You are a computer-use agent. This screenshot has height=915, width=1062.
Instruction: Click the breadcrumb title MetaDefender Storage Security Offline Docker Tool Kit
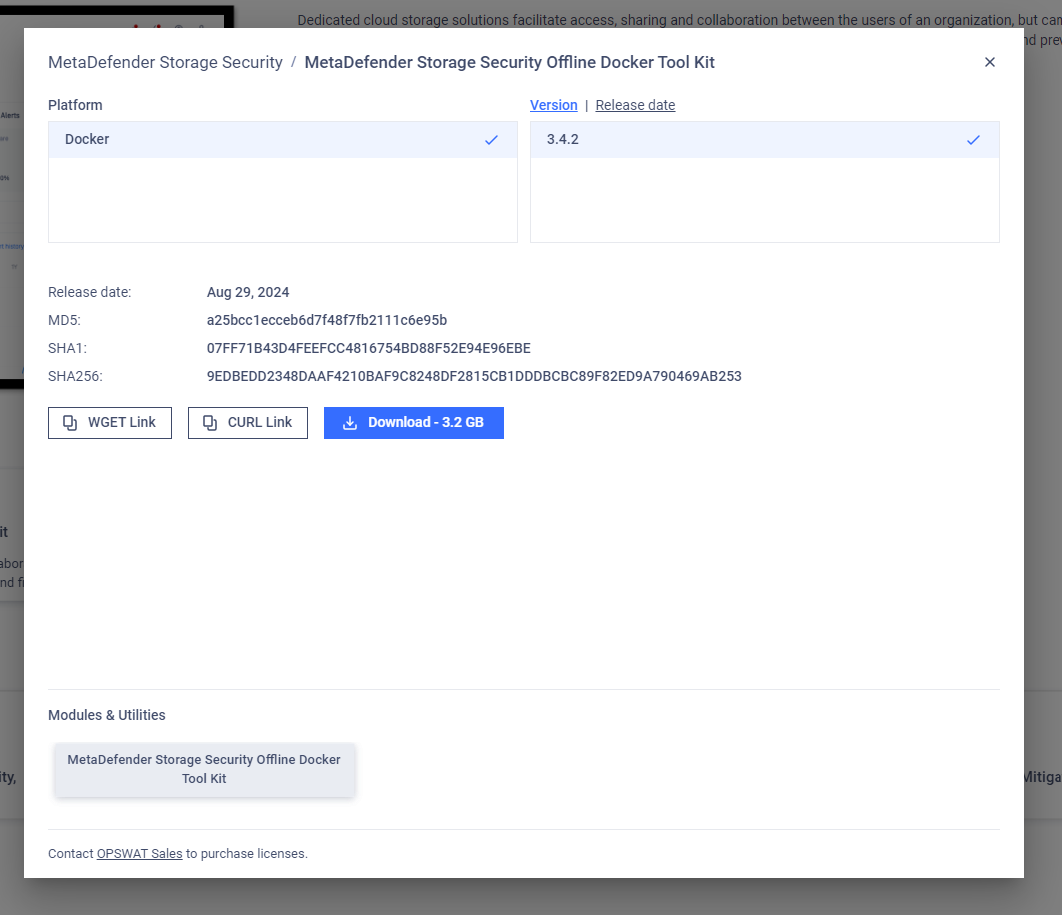coord(509,62)
